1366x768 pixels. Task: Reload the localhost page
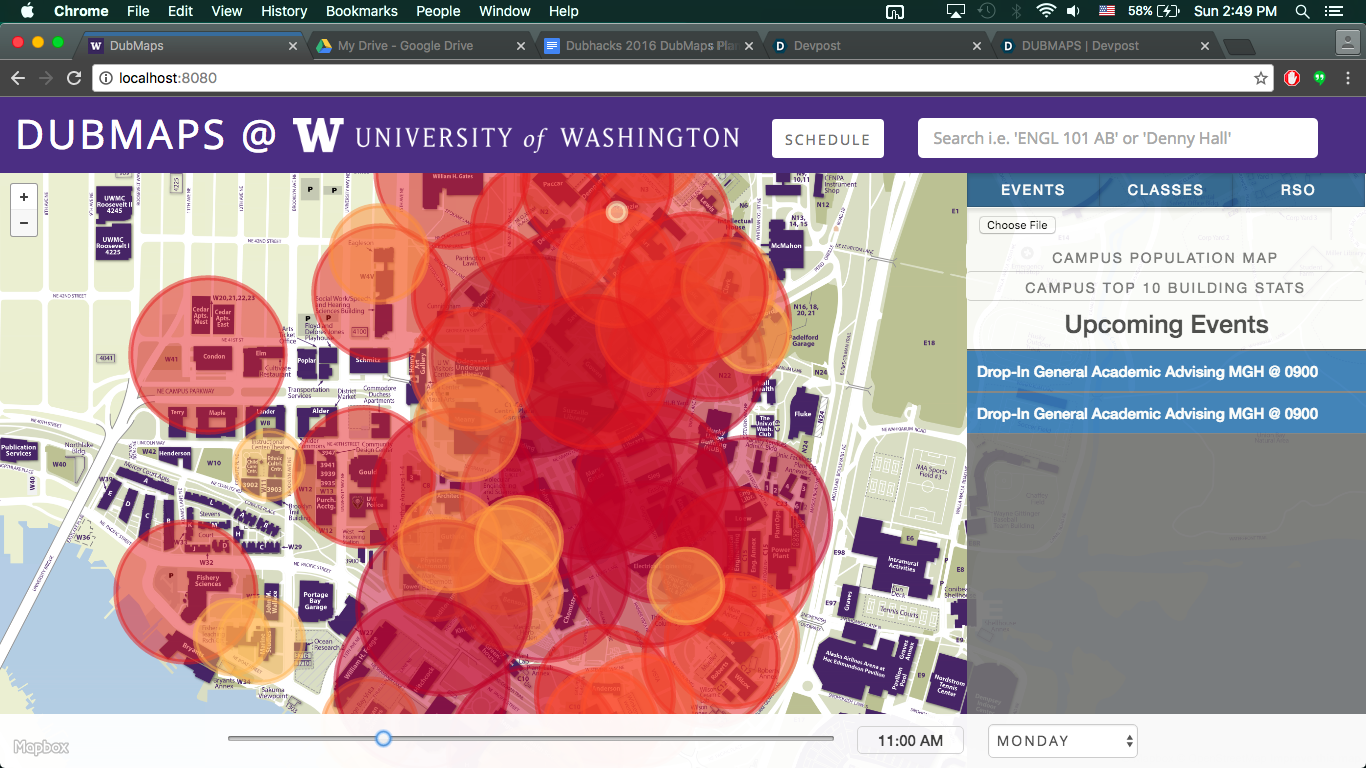pos(74,78)
